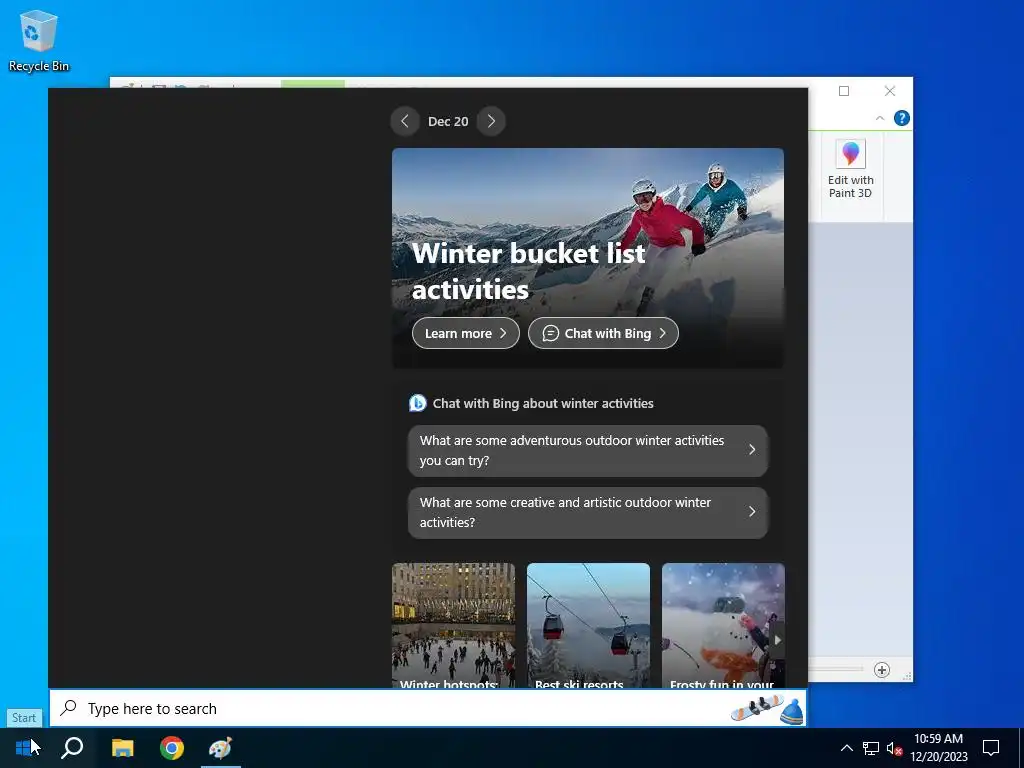
Task: Open Chat with Bing button
Action: tap(603, 333)
